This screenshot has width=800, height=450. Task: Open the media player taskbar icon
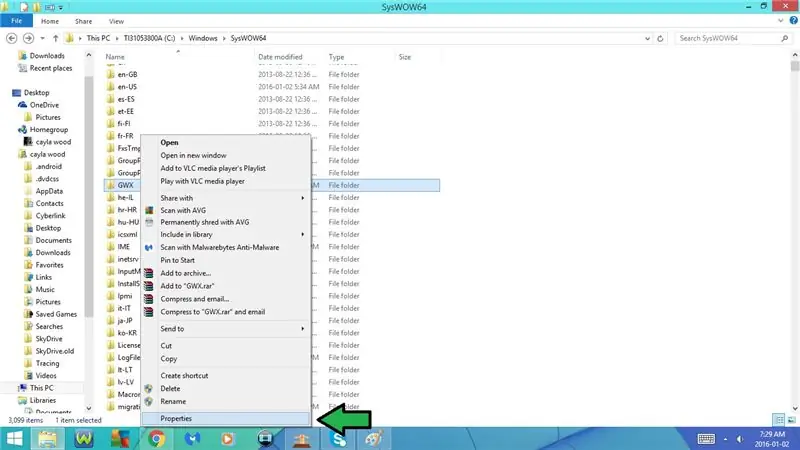pyautogui.click(x=228, y=439)
